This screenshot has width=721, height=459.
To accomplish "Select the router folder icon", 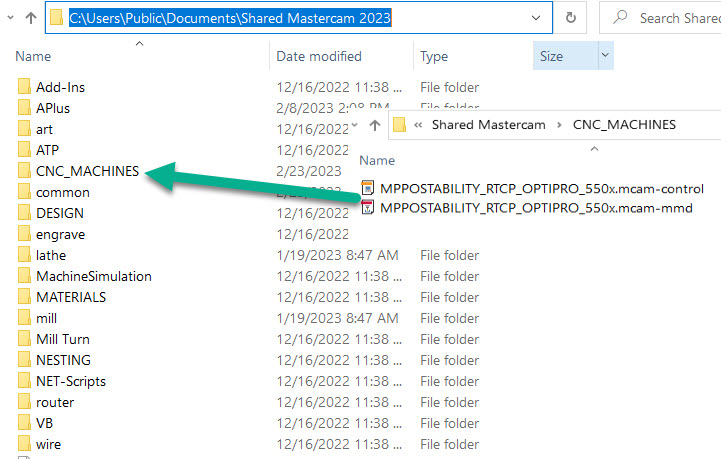I will pyautogui.click(x=24, y=401).
